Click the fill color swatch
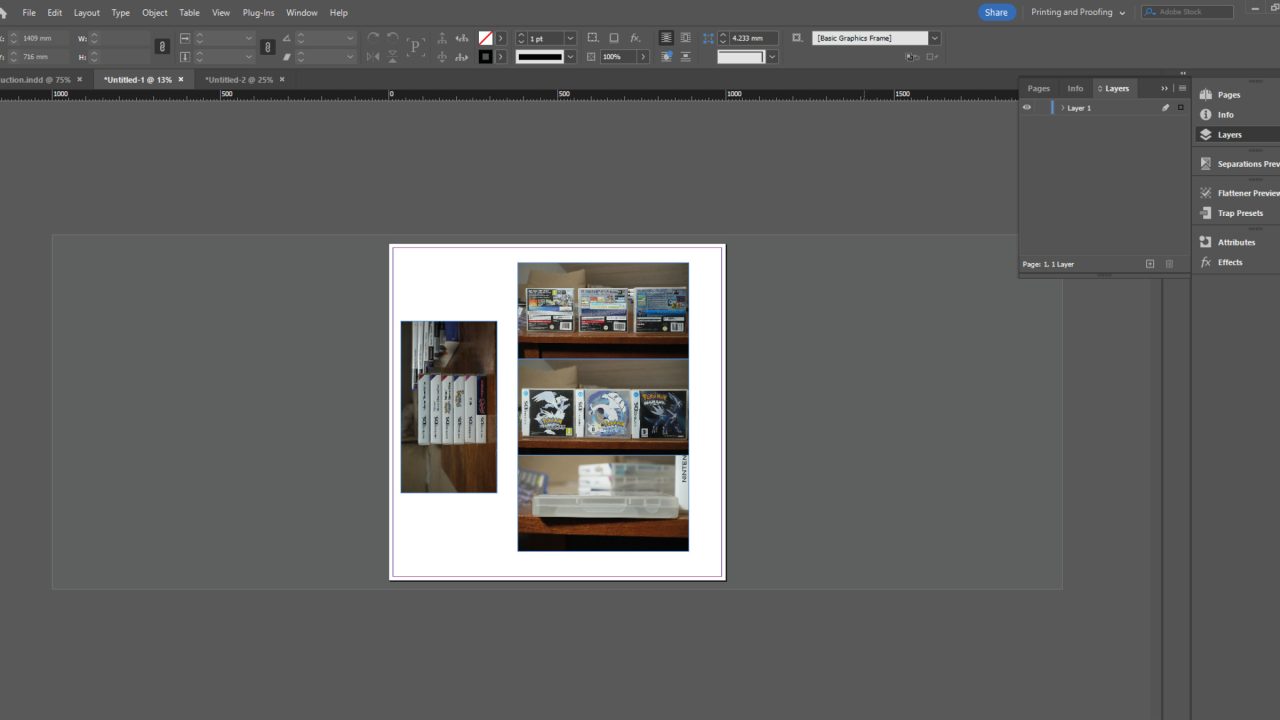Image resolution: width=1280 pixels, height=720 pixels. 485,38
